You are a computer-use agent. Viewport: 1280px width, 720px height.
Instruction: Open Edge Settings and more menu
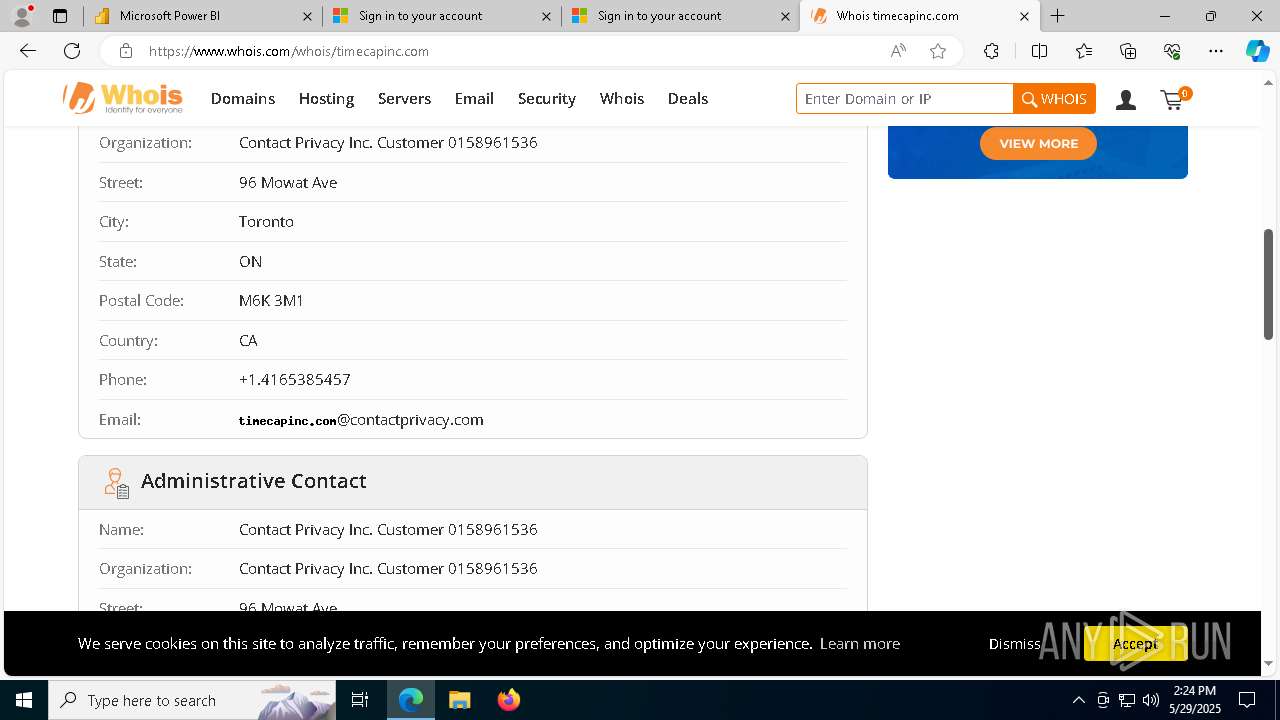[x=1216, y=51]
